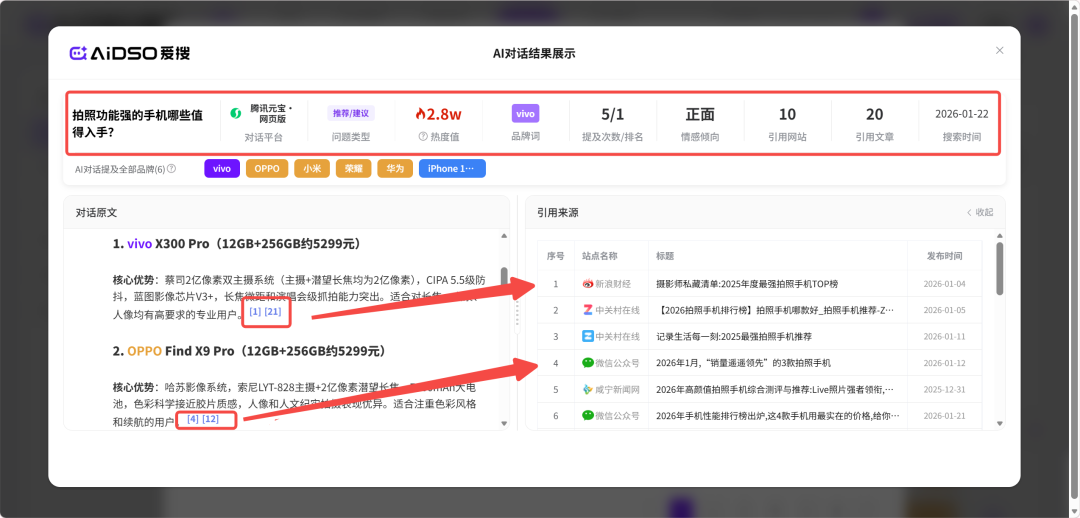Open article titled 记录生活每一刻:2025最强拍照手机推荐
This screenshot has height=518, width=1080.
pos(734,336)
